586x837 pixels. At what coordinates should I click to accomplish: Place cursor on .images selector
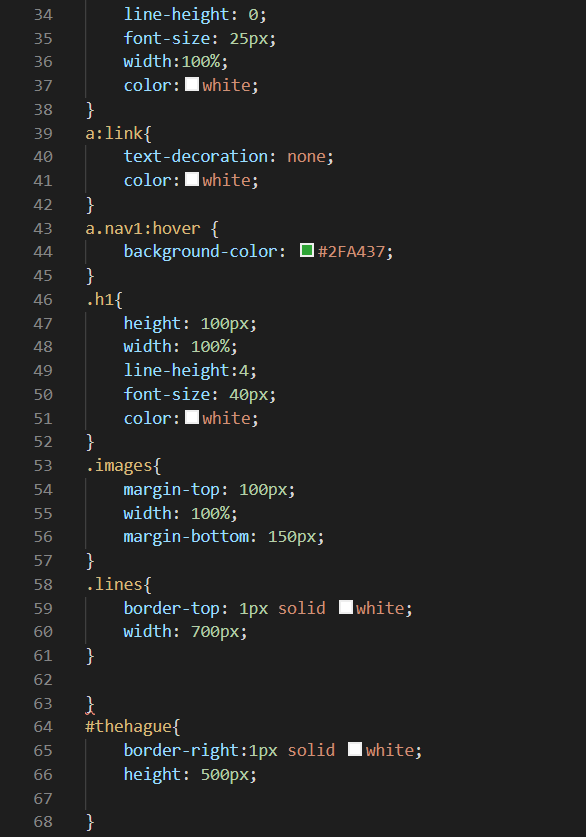point(119,465)
